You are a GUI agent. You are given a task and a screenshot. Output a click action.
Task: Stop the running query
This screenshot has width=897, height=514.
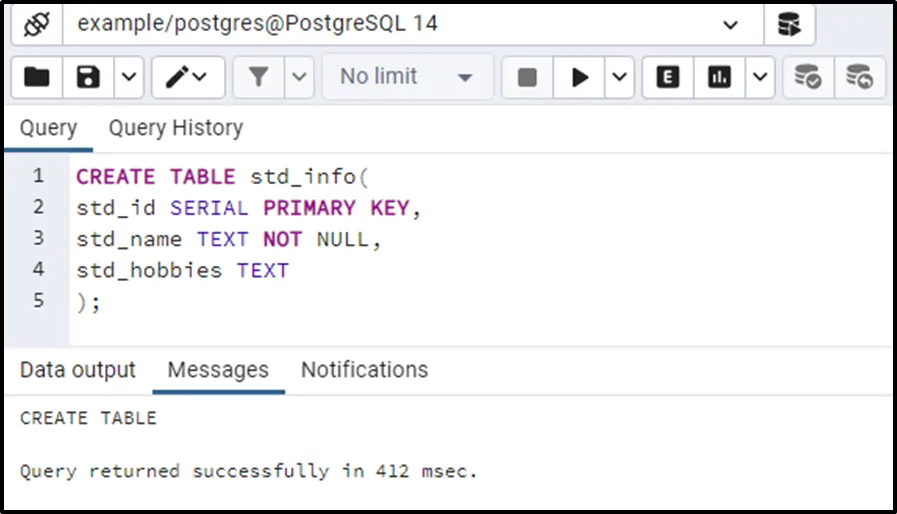click(528, 77)
